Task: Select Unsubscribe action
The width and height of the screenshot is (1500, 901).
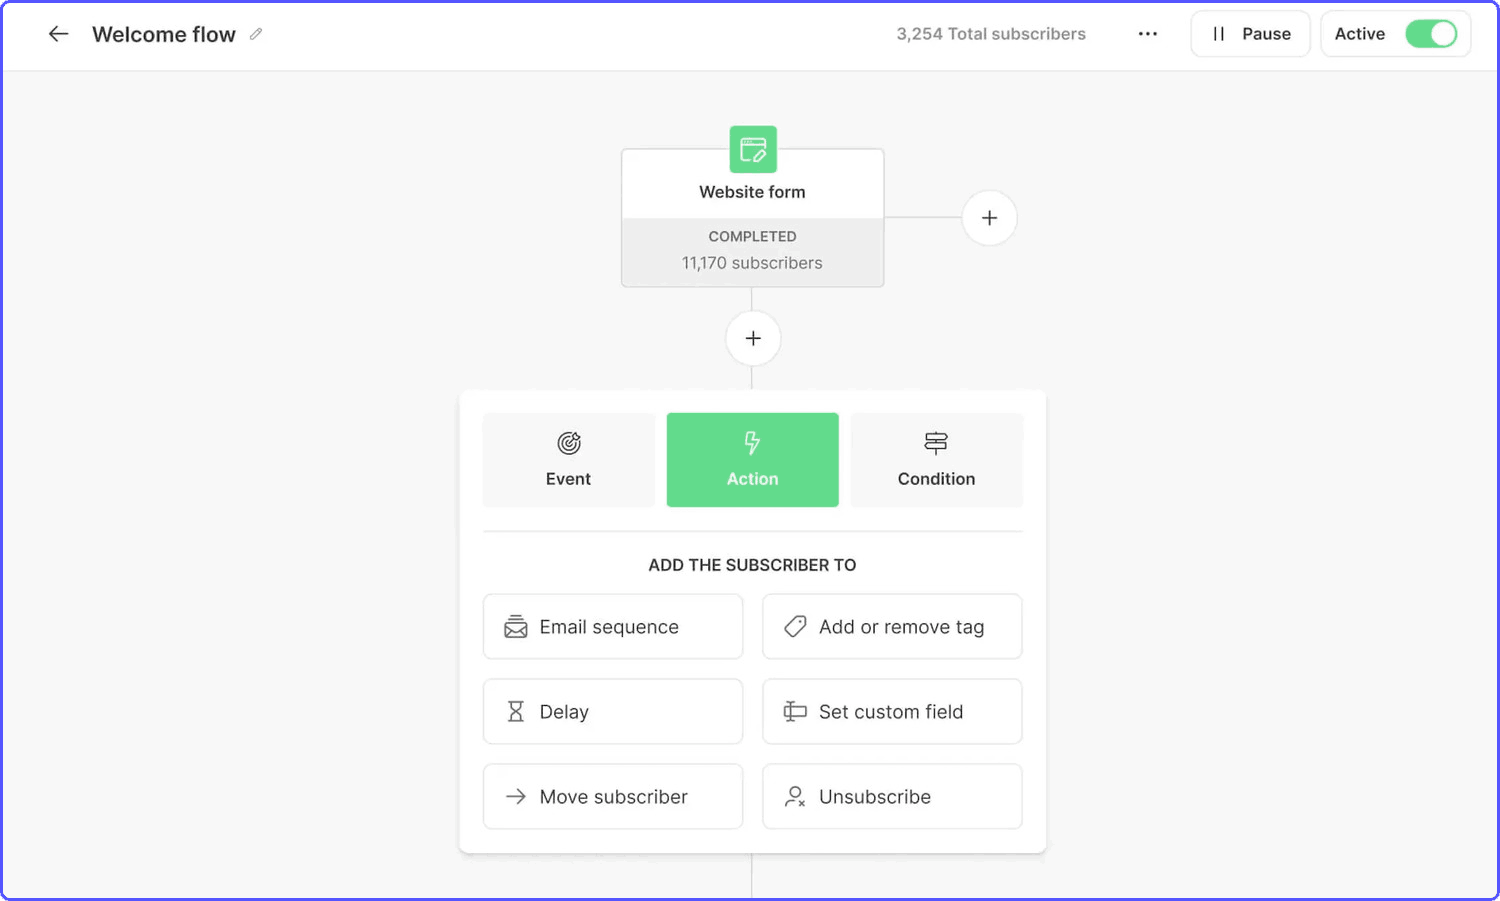Action: (892, 797)
